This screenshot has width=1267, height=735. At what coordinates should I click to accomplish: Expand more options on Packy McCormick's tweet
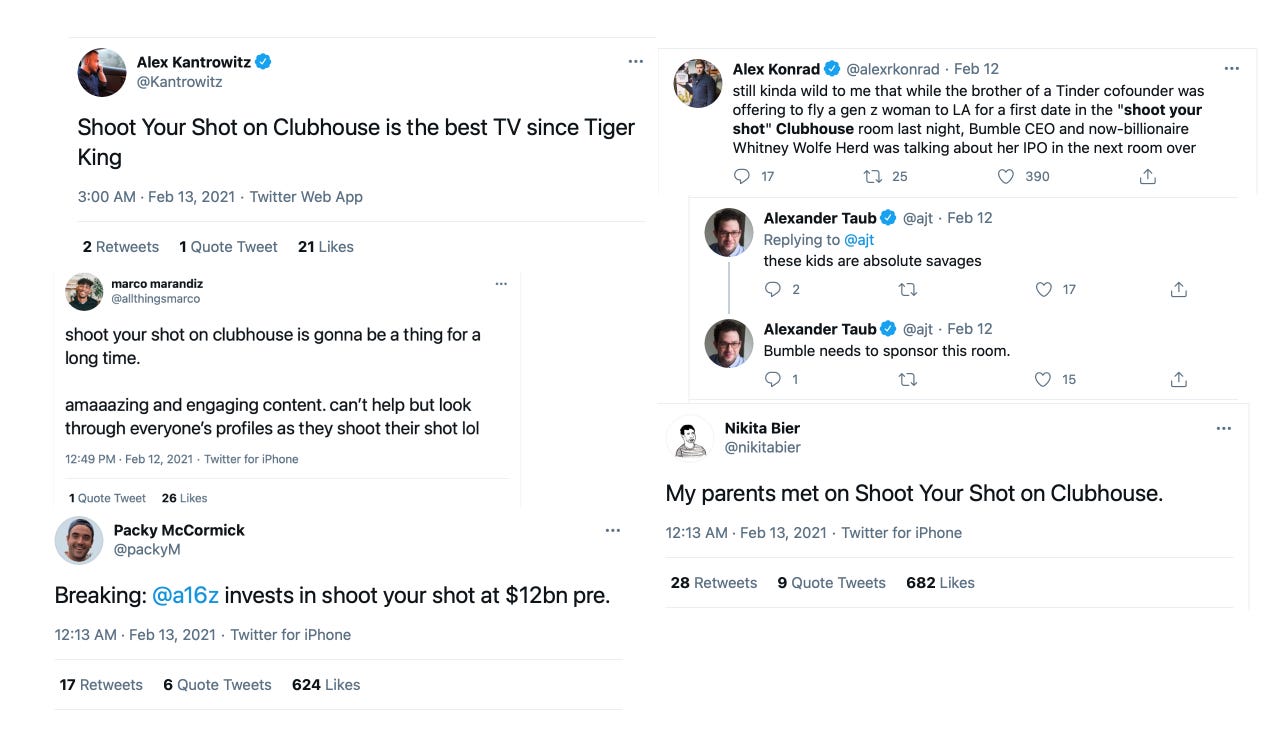(x=612, y=531)
